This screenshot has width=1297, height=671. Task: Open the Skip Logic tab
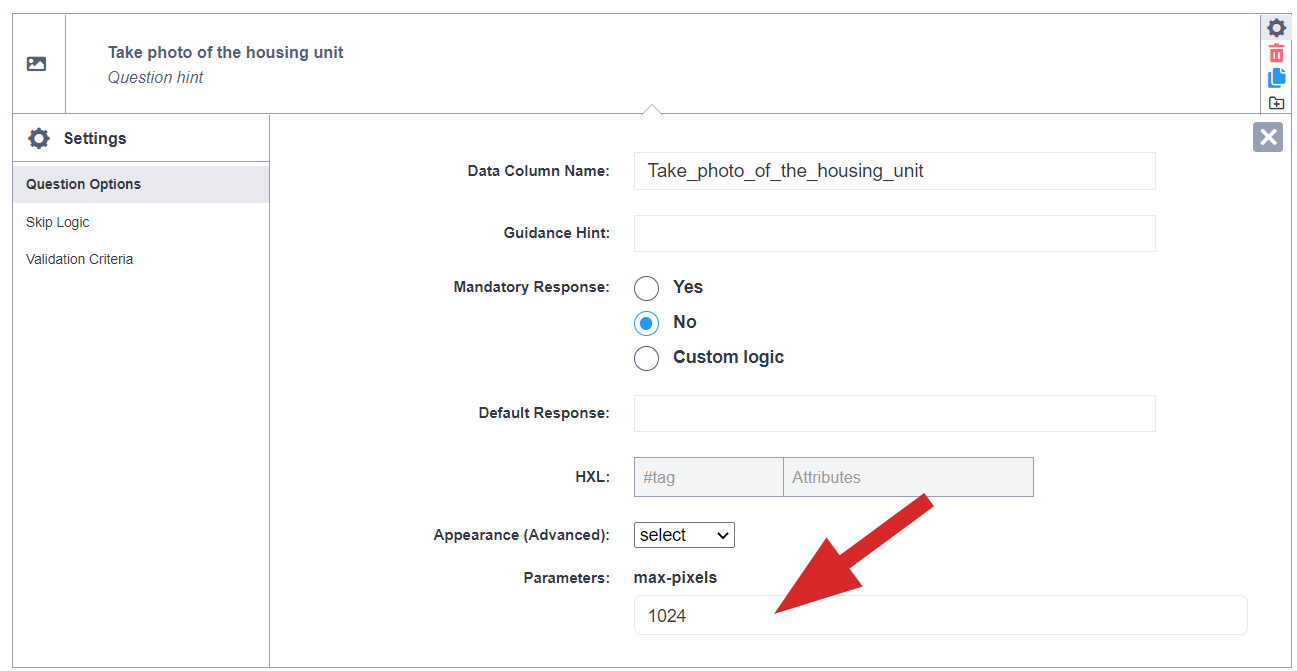click(x=58, y=222)
